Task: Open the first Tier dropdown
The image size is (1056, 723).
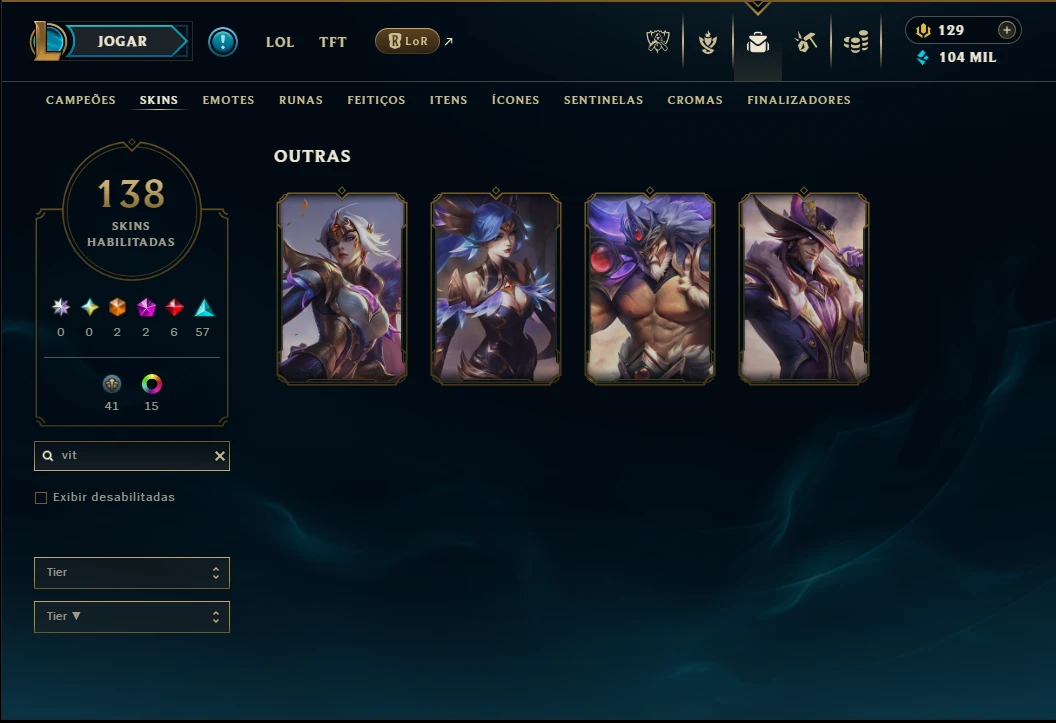Action: 132,573
